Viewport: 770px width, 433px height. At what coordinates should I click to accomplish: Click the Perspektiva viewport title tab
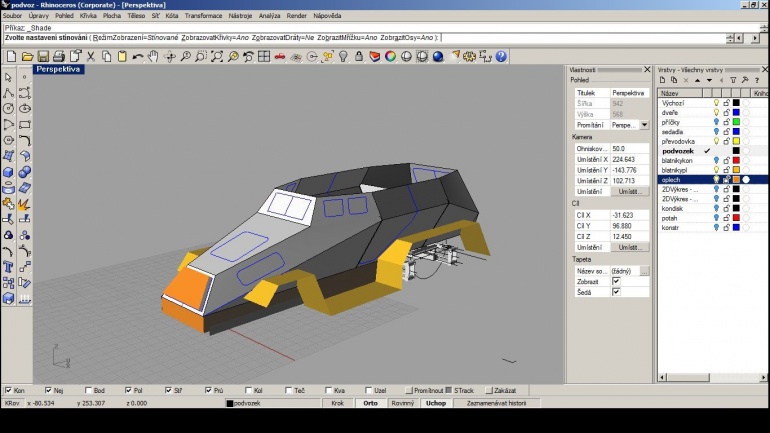coord(58,69)
